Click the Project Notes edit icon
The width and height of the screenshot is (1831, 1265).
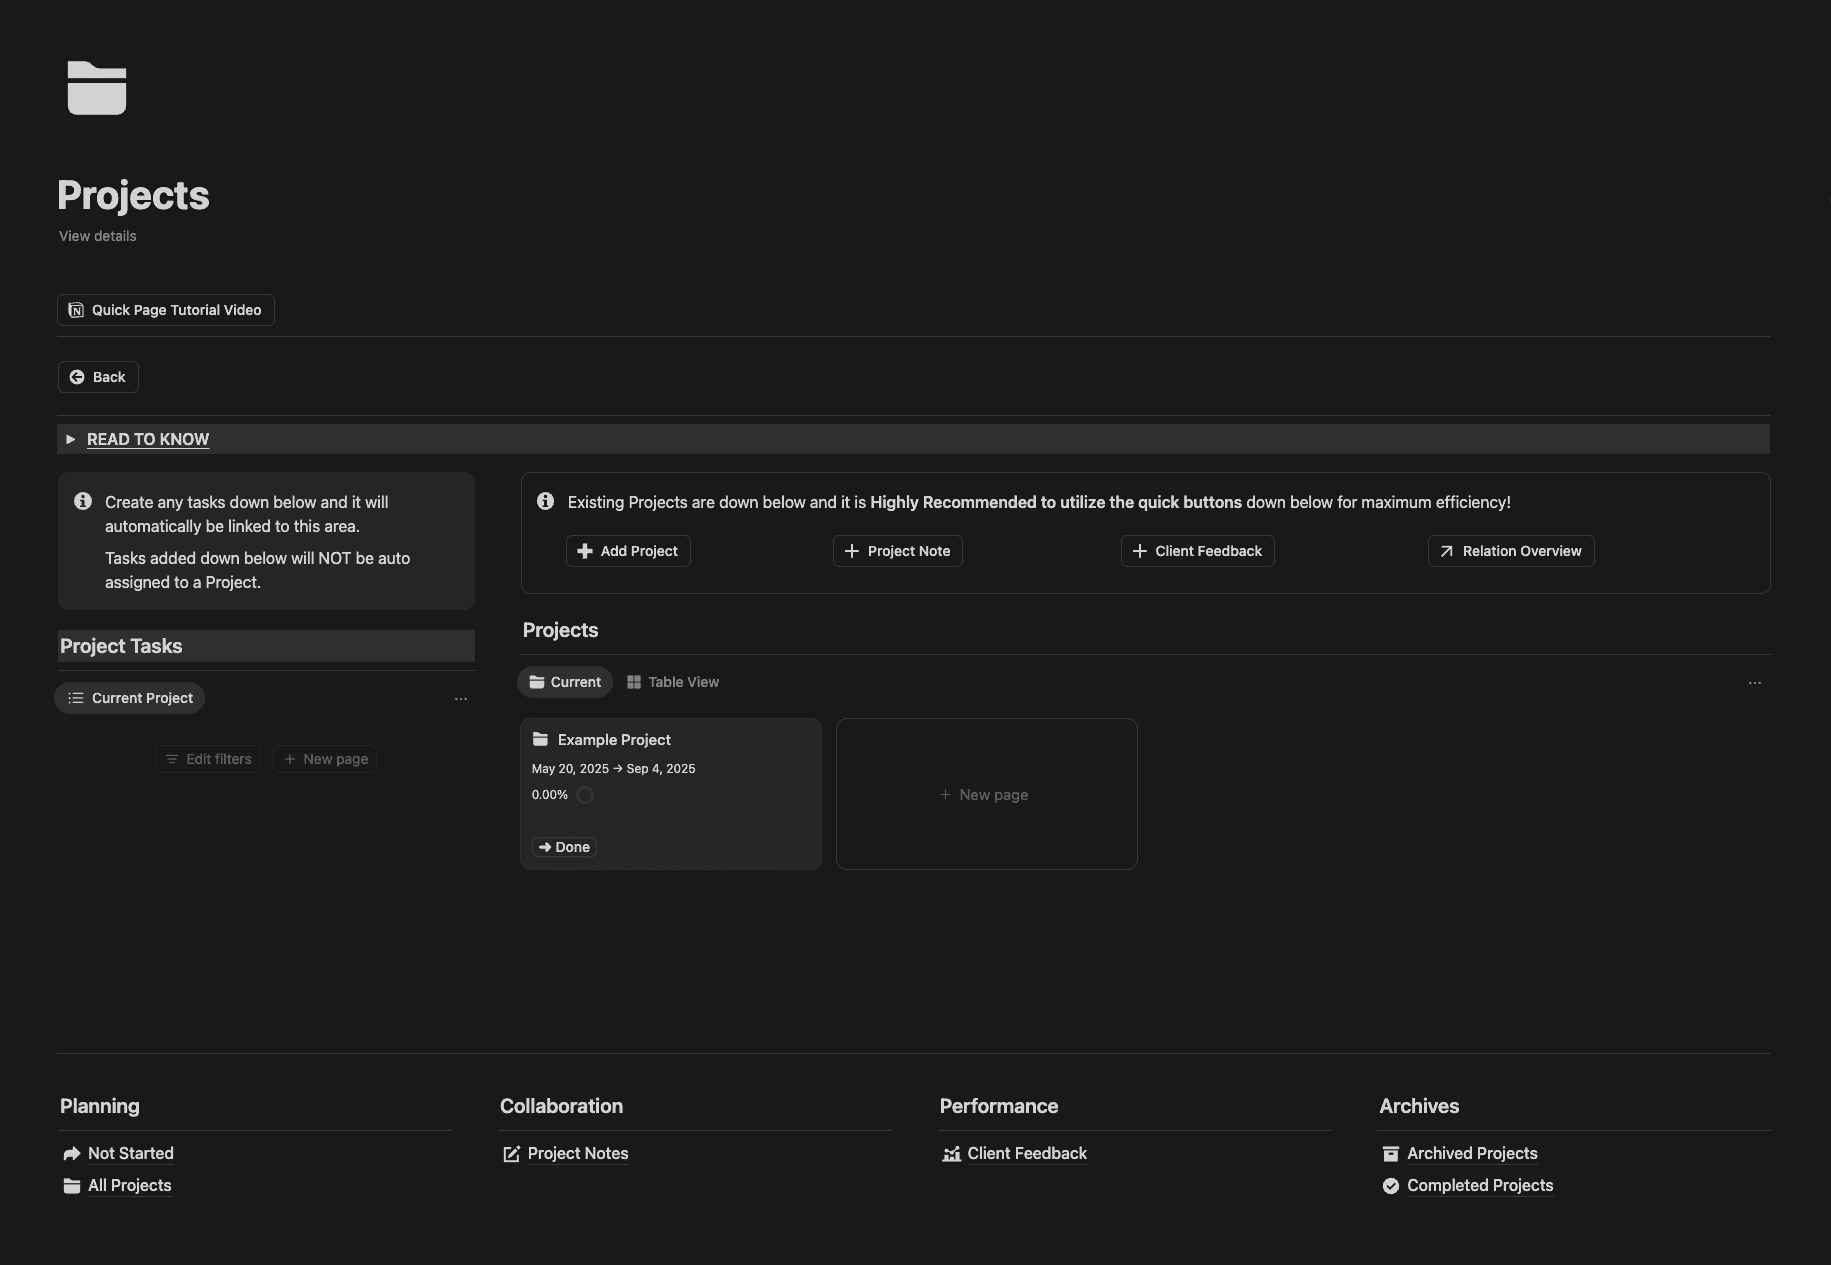tap(511, 1154)
